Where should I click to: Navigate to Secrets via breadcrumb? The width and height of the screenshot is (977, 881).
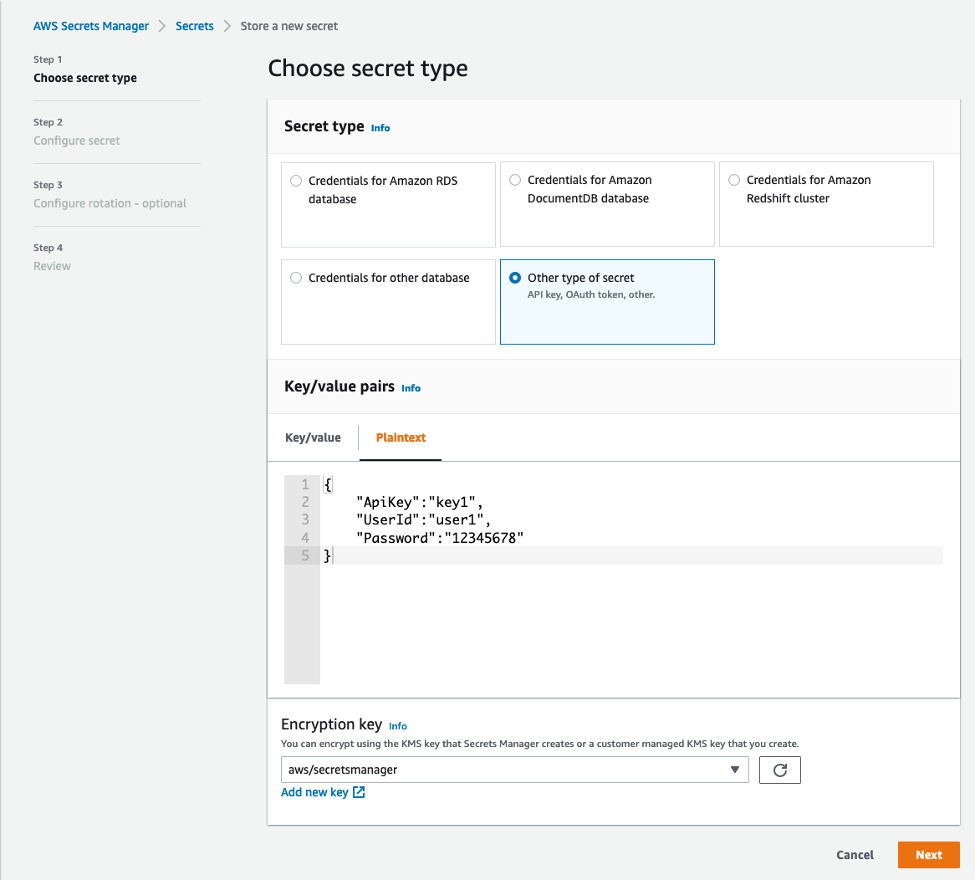click(194, 26)
